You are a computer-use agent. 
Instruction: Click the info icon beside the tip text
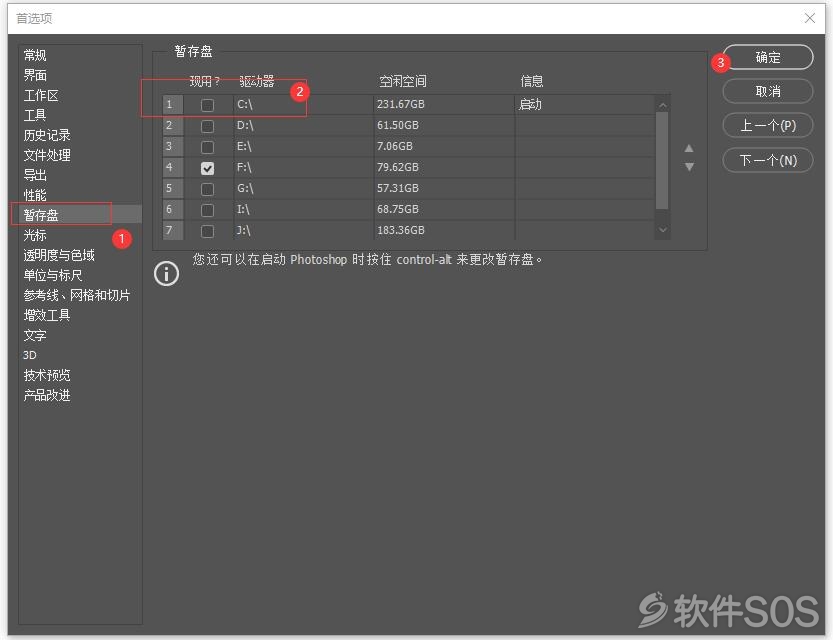click(x=166, y=274)
